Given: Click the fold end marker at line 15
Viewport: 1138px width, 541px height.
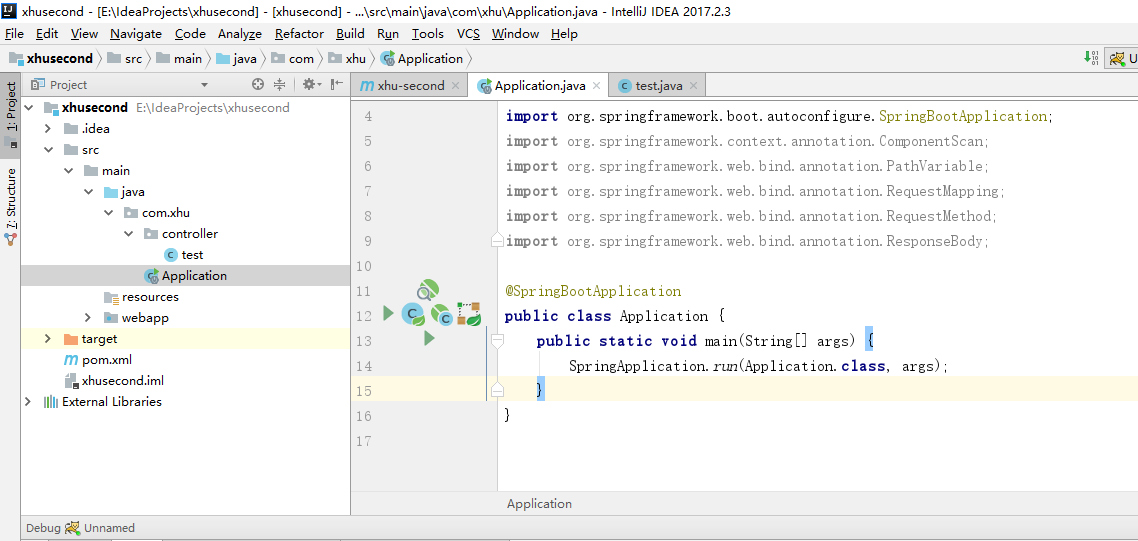Looking at the screenshot, I should [x=497, y=391].
